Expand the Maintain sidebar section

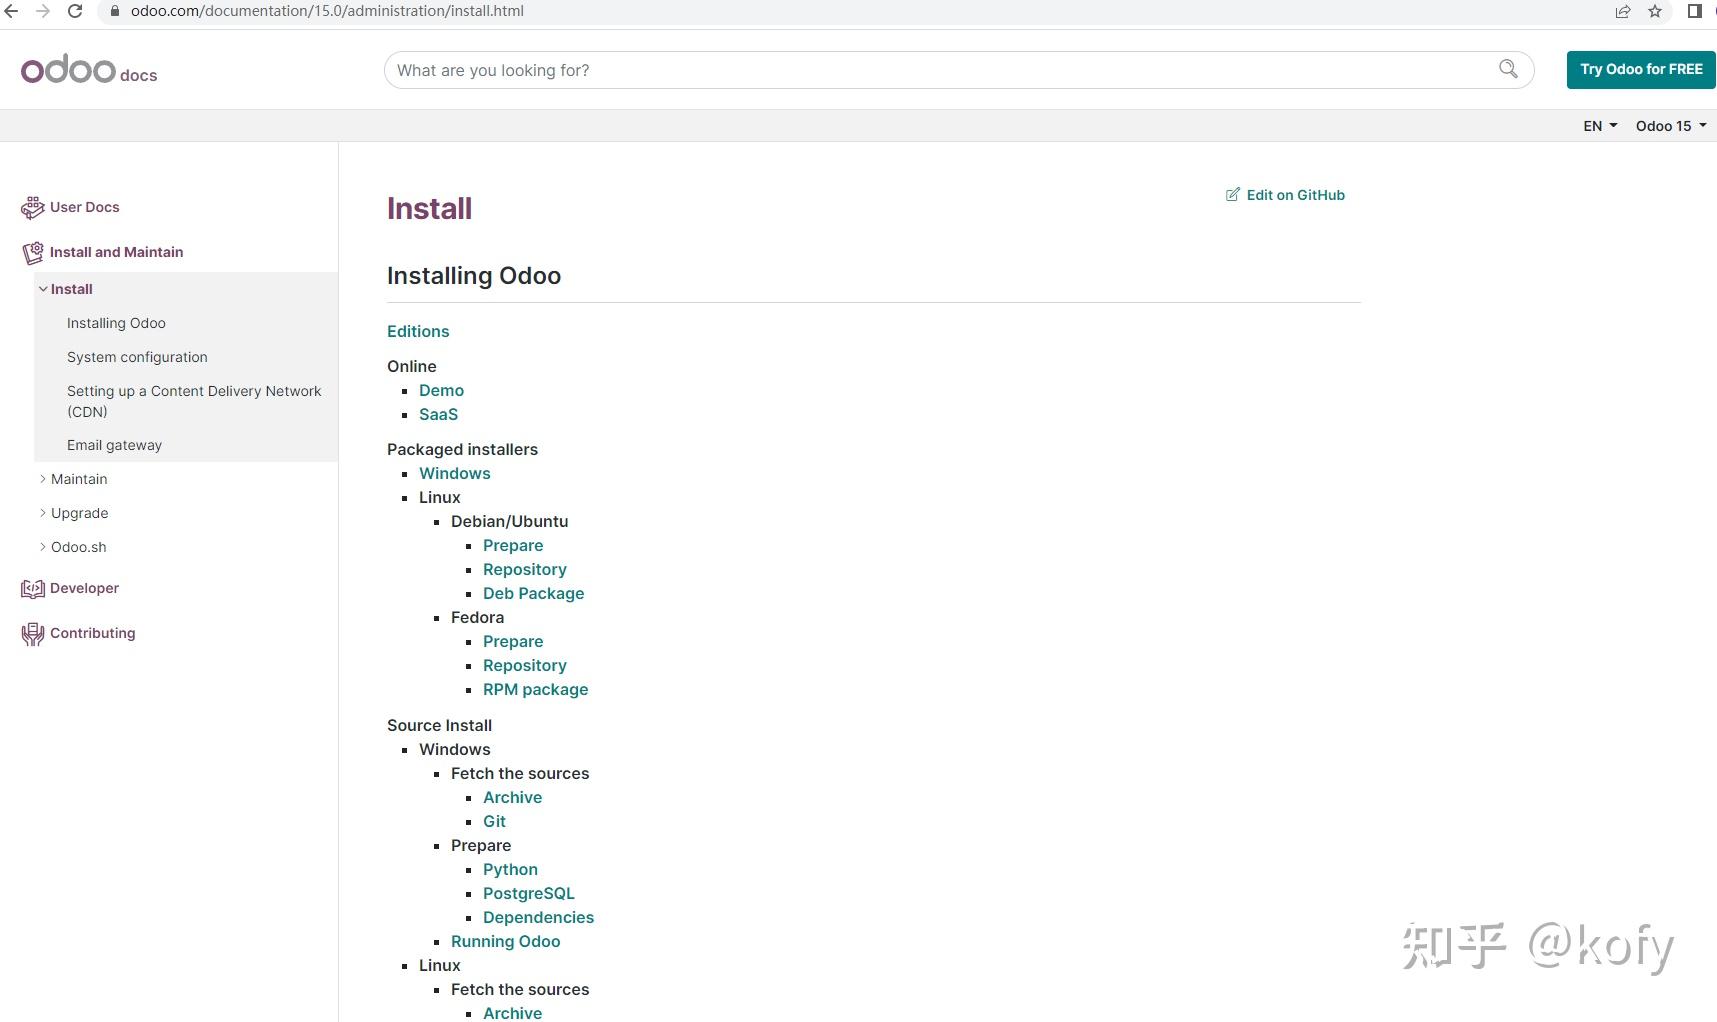click(43, 479)
